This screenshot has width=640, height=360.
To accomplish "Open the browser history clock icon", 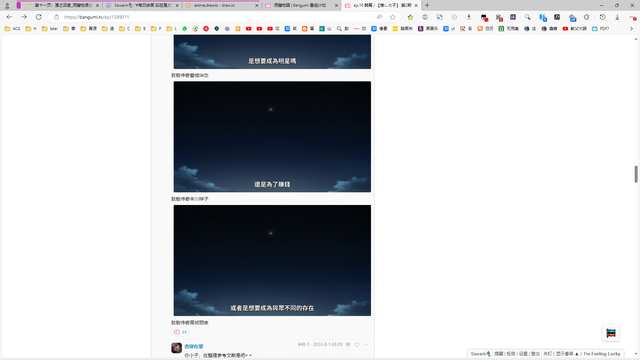I will pyautogui.click(x=602, y=17).
